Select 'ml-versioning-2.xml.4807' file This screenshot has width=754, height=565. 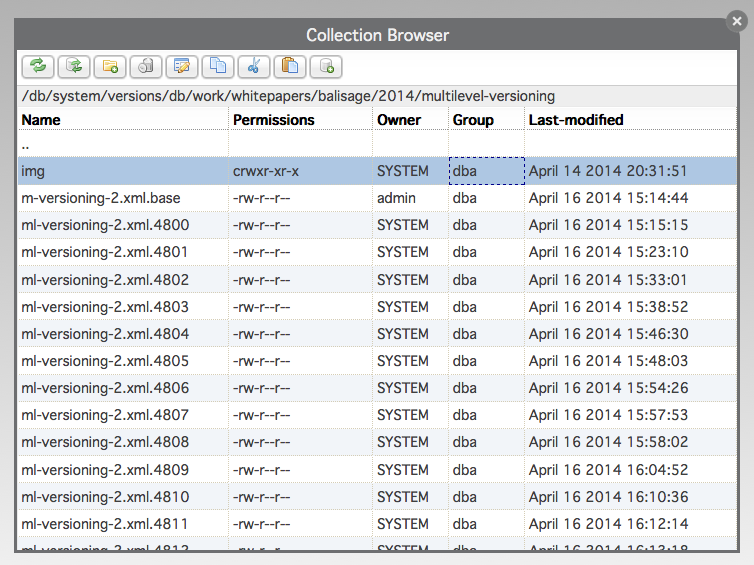pos(377,415)
